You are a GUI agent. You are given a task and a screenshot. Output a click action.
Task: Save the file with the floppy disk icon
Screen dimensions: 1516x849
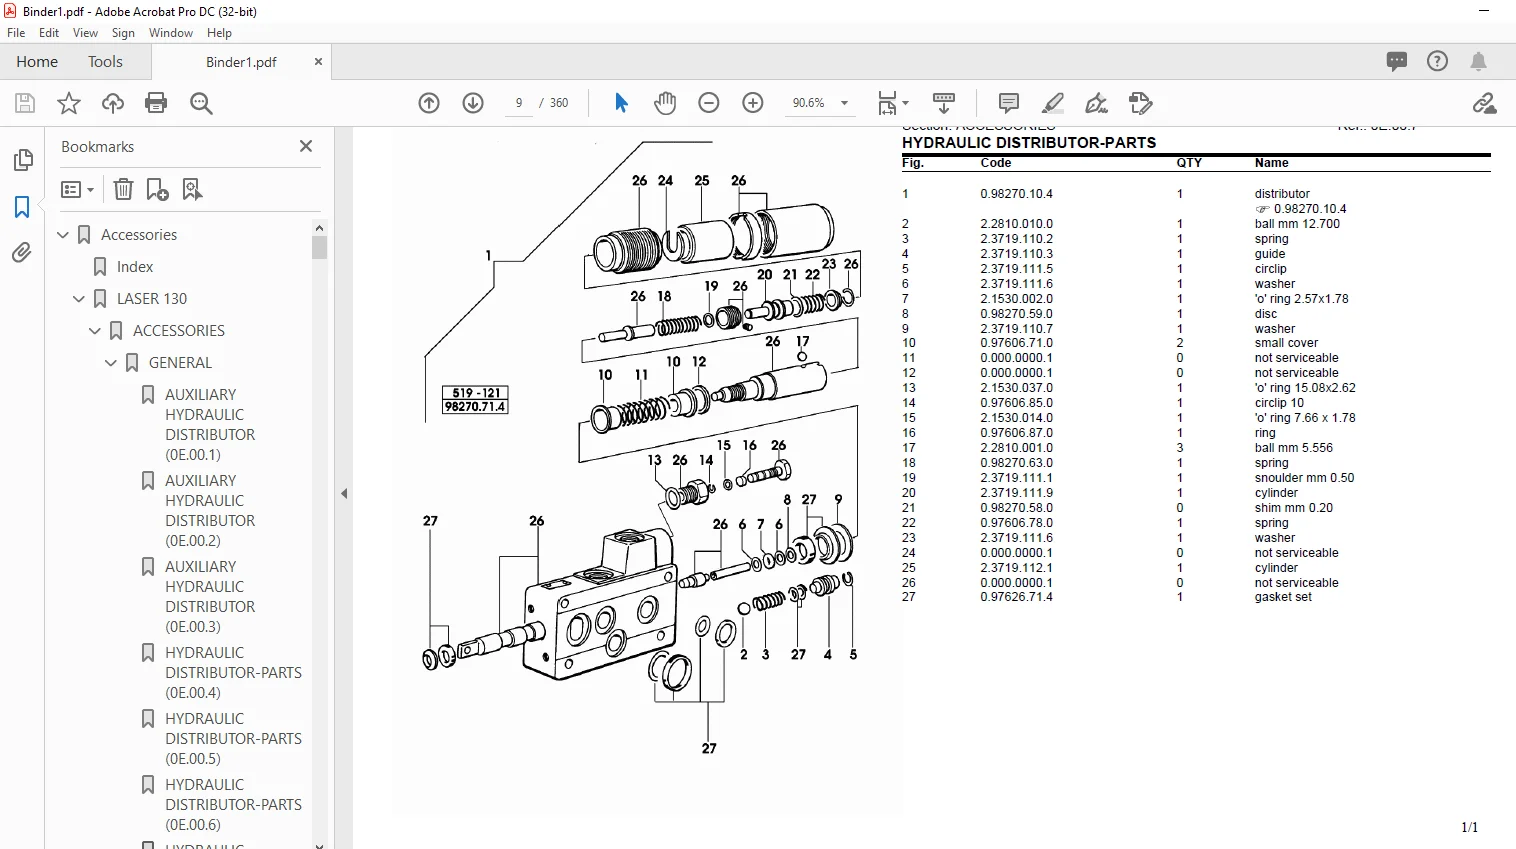(x=25, y=103)
